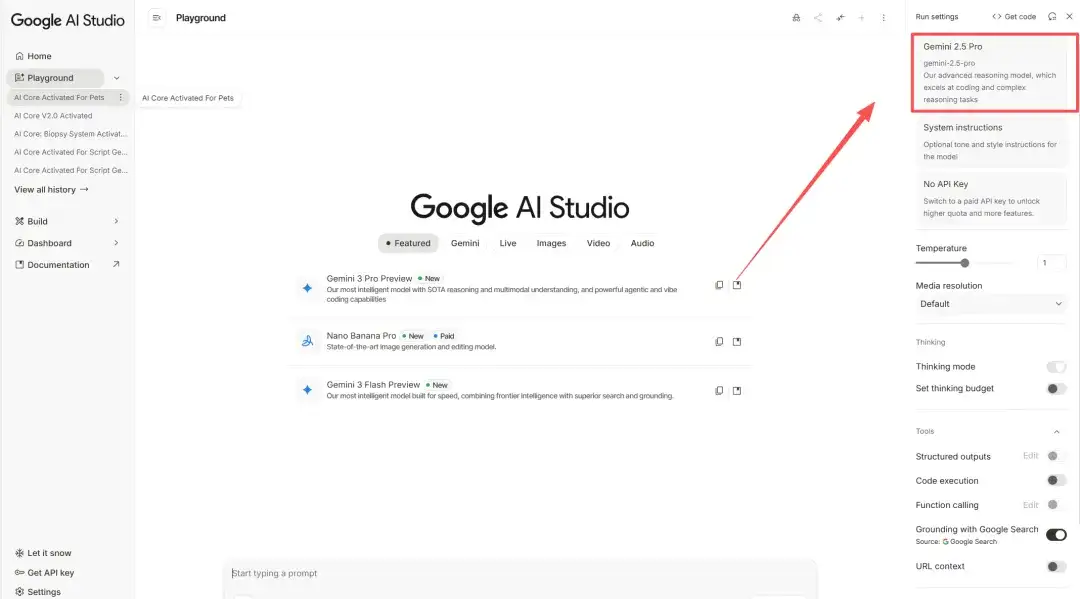Open Gemini 3 Pro Preview details icon
Screen dimensions: 1080x599
[x=737, y=285]
